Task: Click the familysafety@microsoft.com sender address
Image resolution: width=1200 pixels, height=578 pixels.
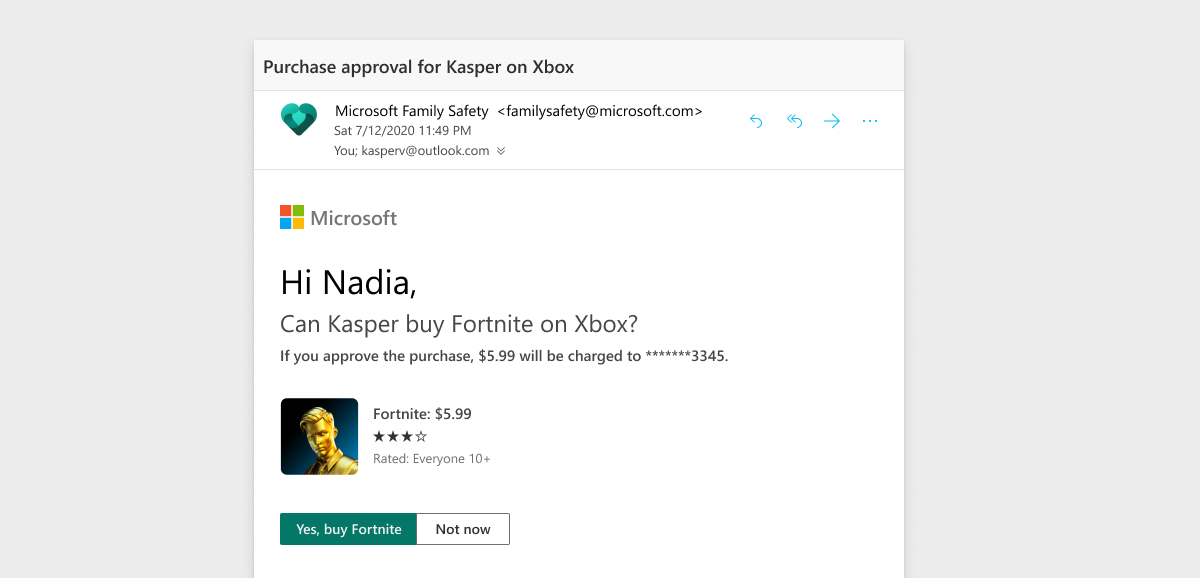Action: [x=599, y=111]
